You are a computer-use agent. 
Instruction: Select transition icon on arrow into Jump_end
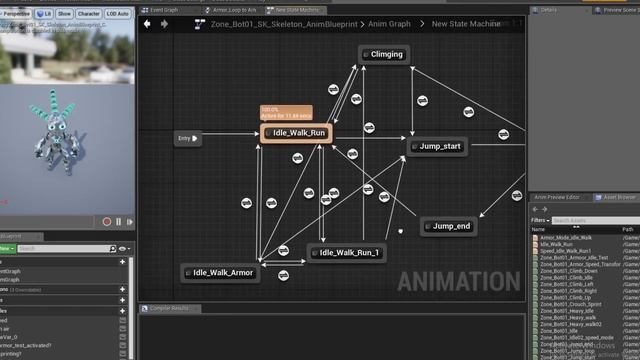(x=517, y=196)
